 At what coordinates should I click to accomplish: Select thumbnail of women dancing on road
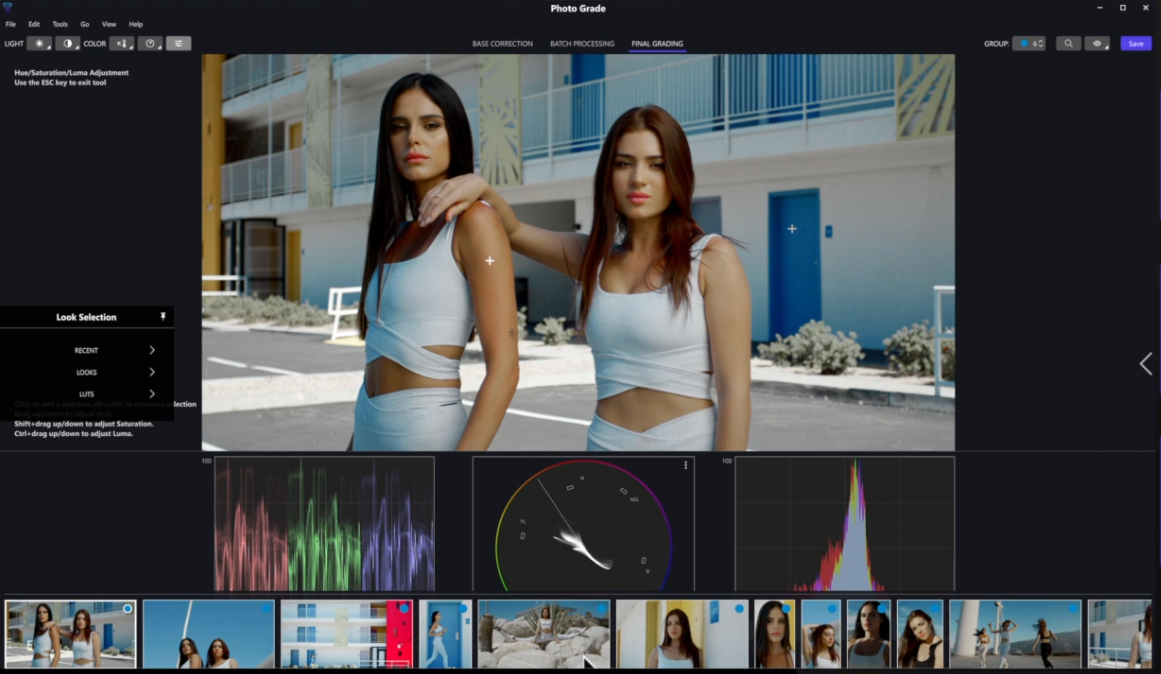coord(1015,634)
